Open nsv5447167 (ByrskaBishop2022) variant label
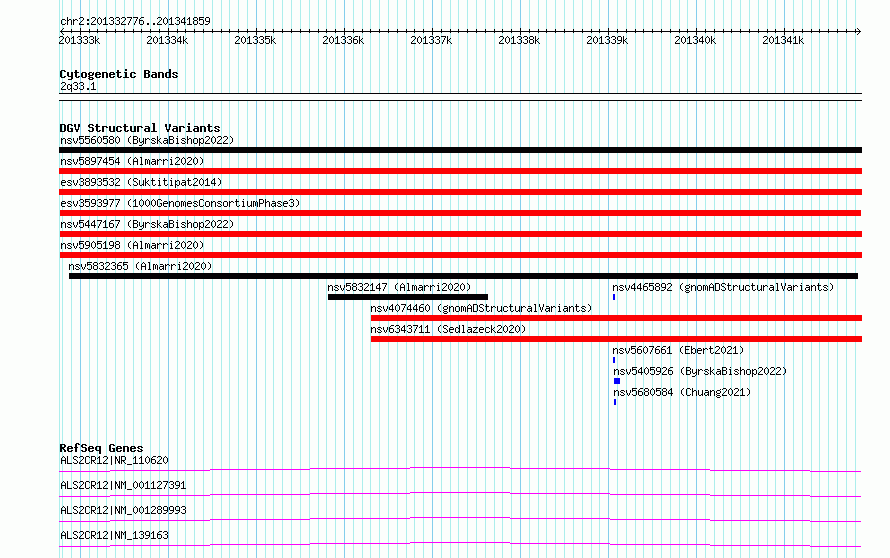 click(147, 224)
